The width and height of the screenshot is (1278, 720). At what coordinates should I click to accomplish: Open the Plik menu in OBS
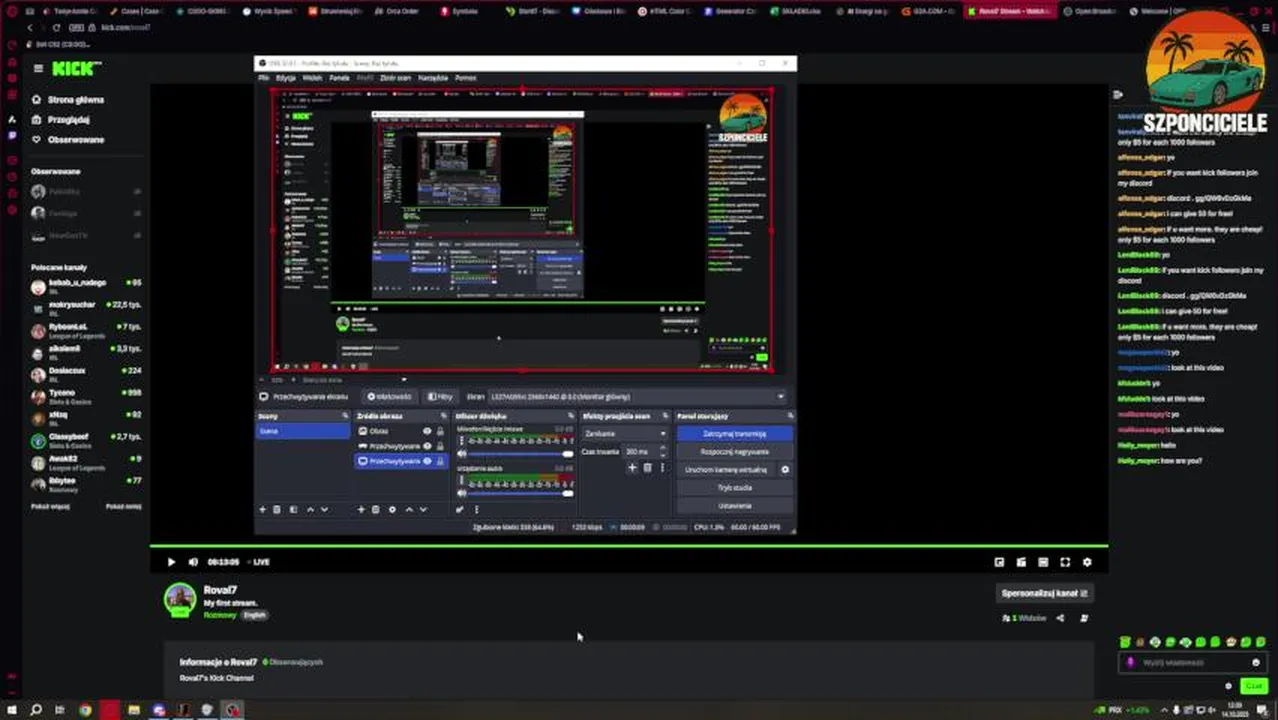264,78
